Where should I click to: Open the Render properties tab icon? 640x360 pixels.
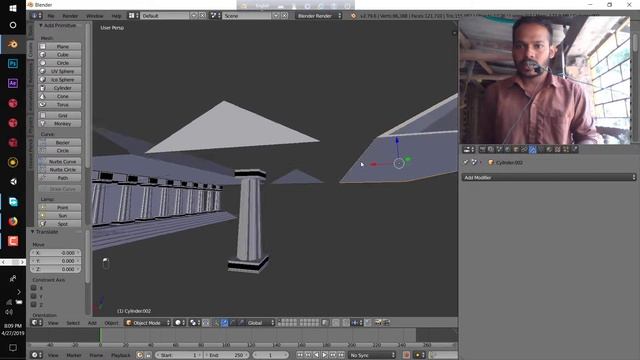coord(482,150)
